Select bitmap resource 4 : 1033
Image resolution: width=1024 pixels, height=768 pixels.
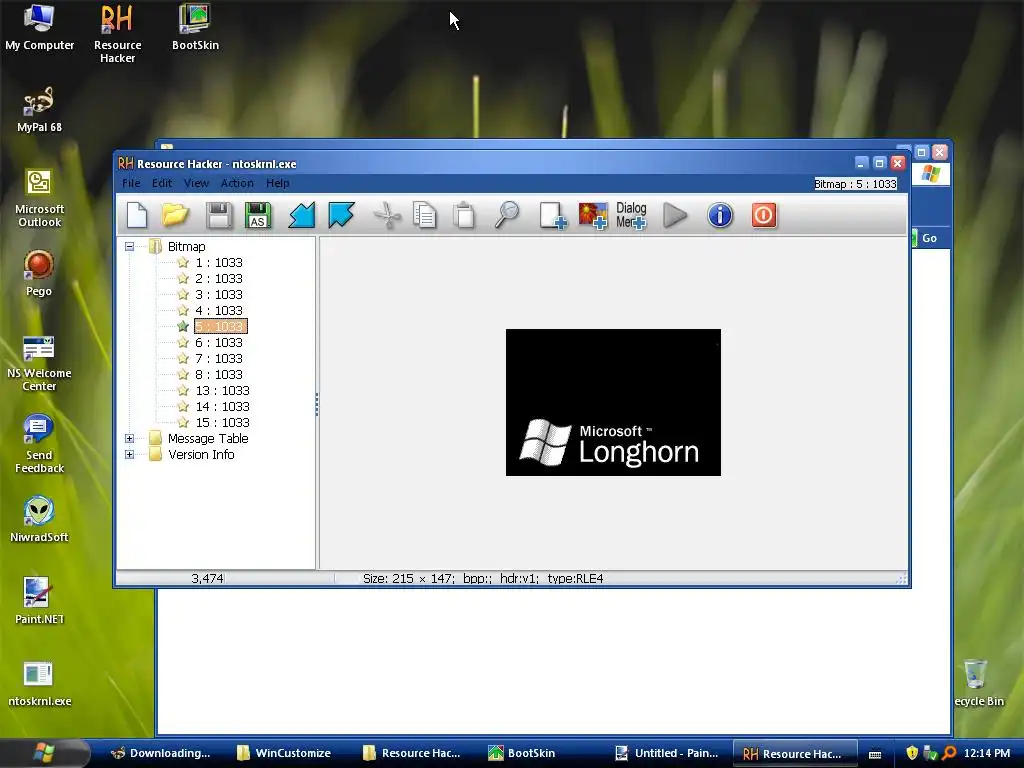219,311
